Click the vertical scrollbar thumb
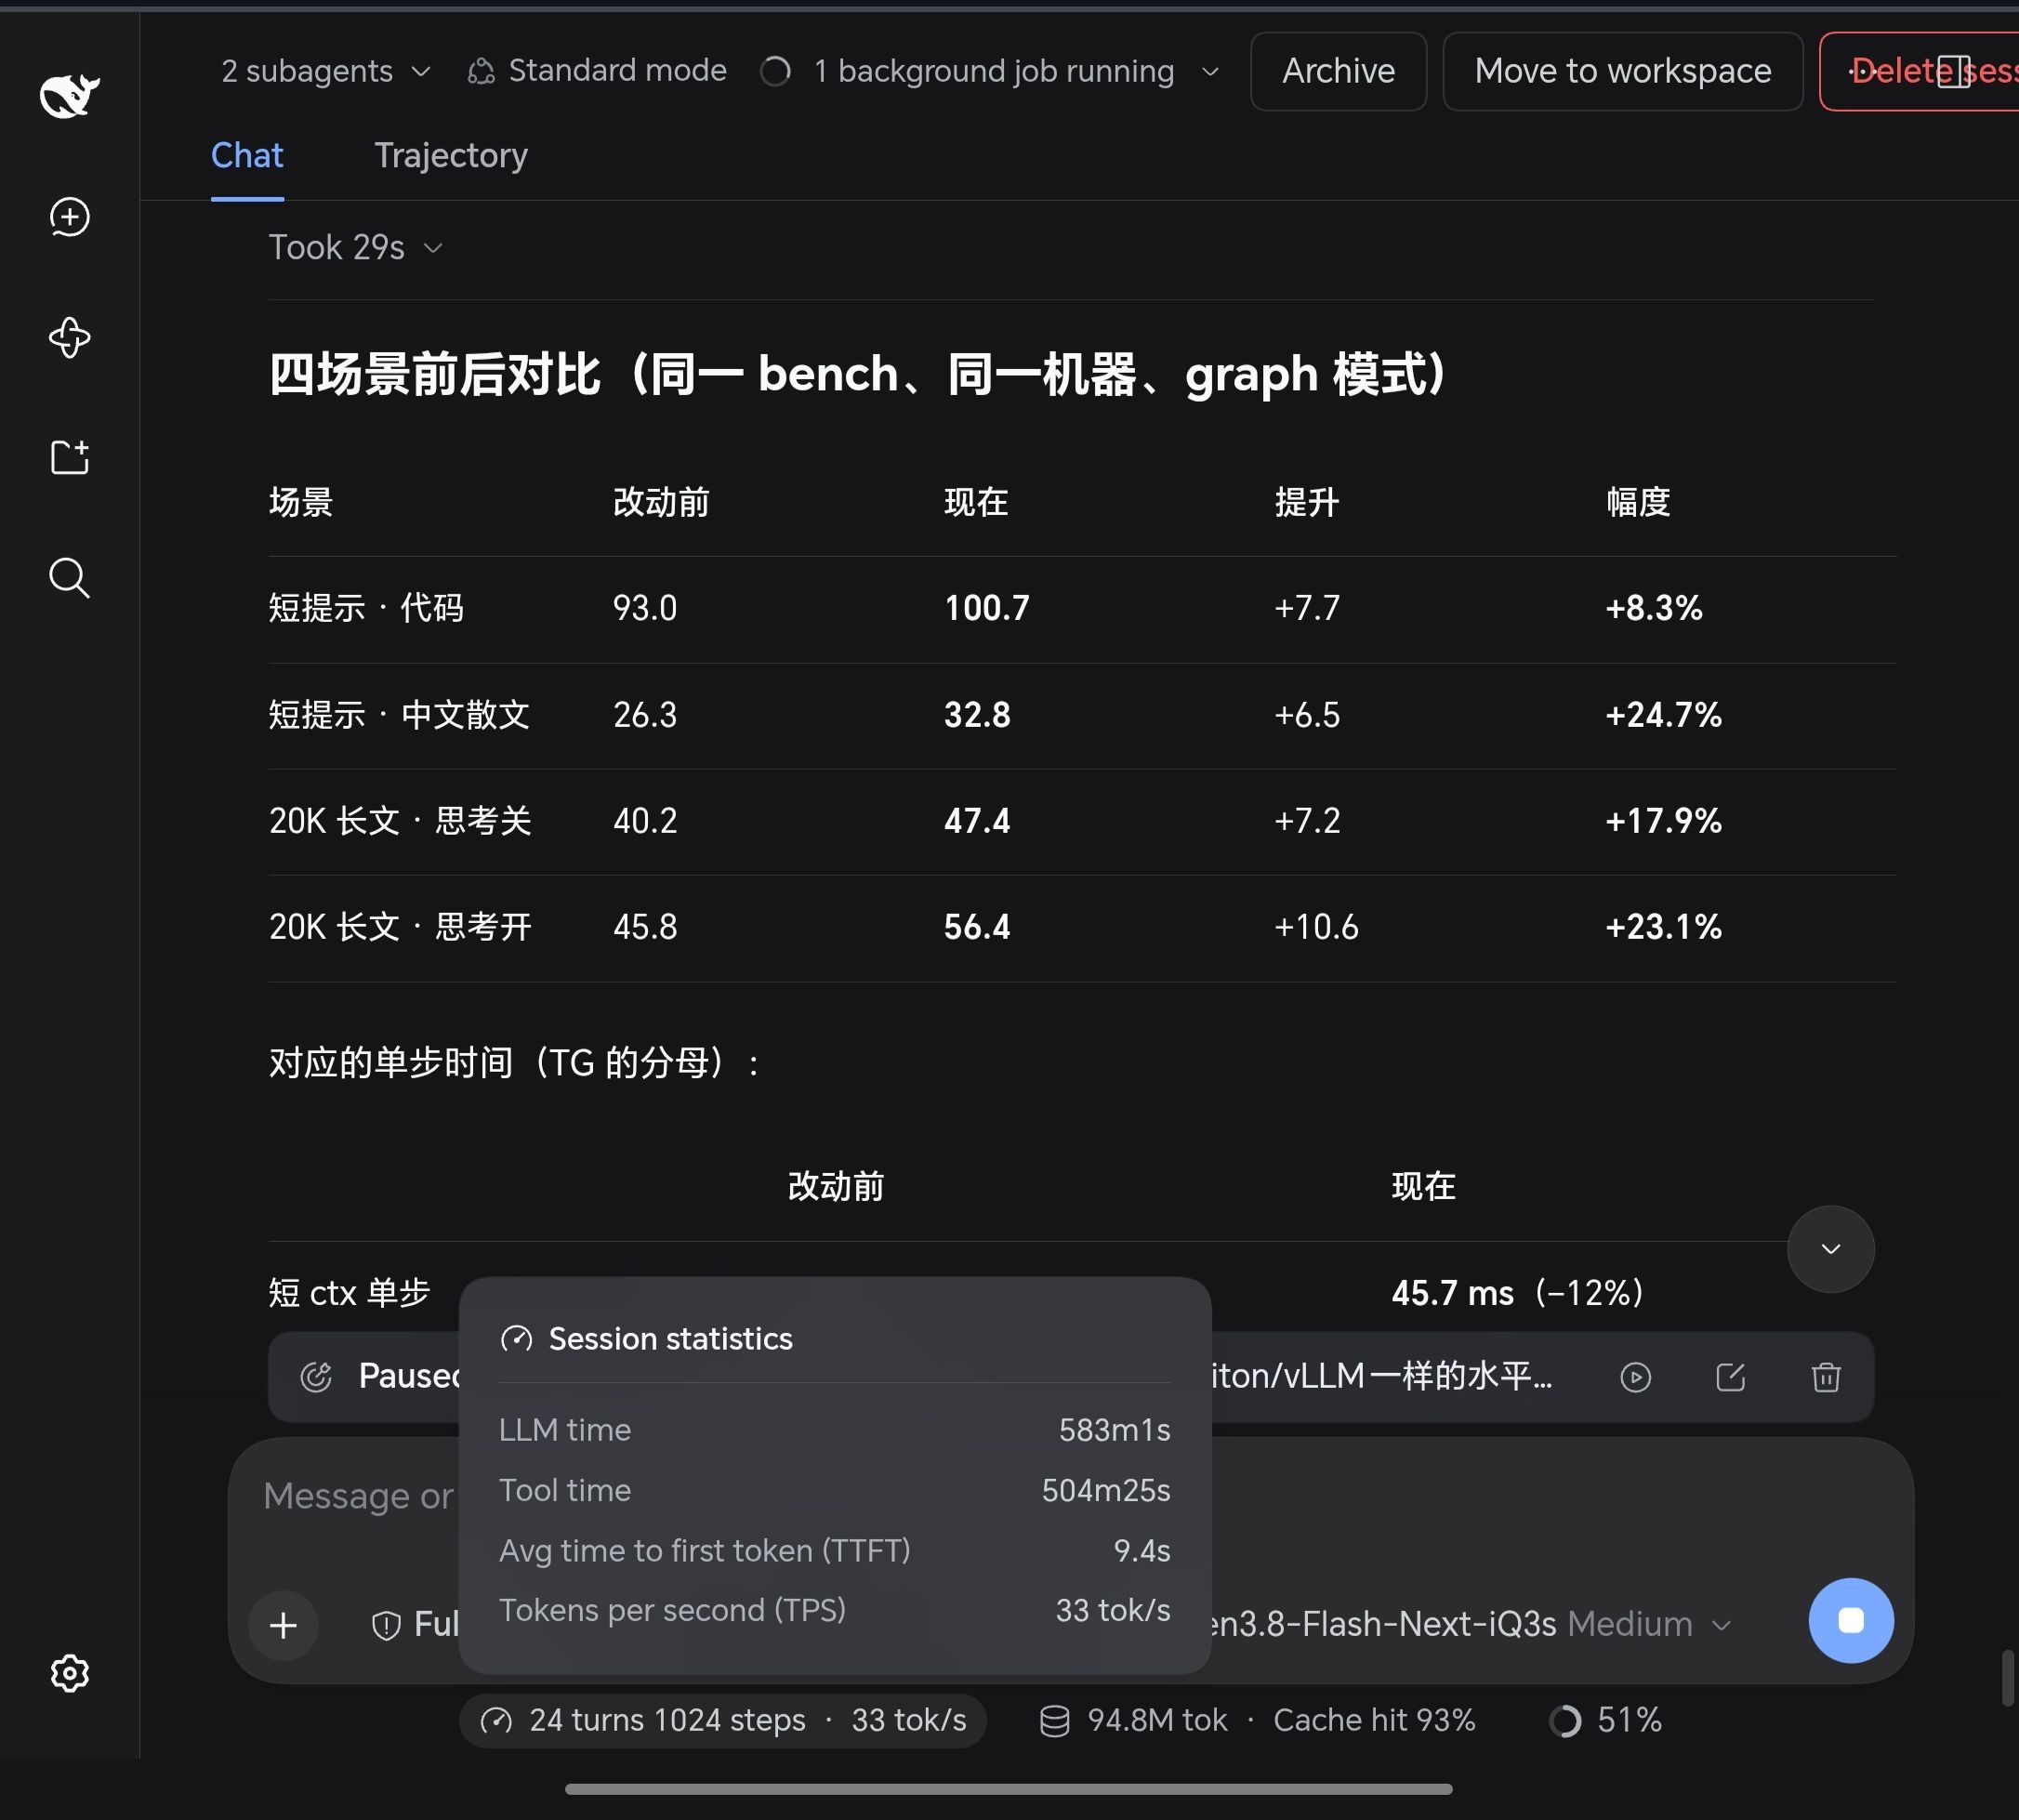This screenshot has width=2019, height=1820. click(2007, 1679)
